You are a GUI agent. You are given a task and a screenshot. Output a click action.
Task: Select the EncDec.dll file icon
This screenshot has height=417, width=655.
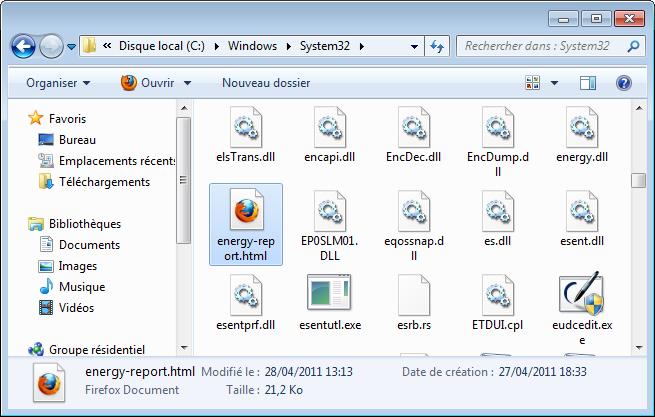tap(414, 127)
